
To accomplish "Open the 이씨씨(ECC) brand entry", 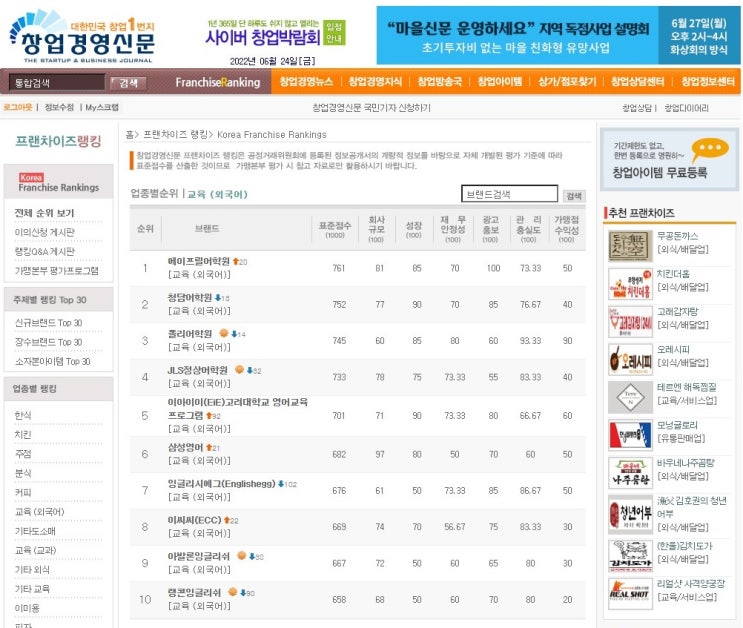I will pyautogui.click(x=194, y=520).
